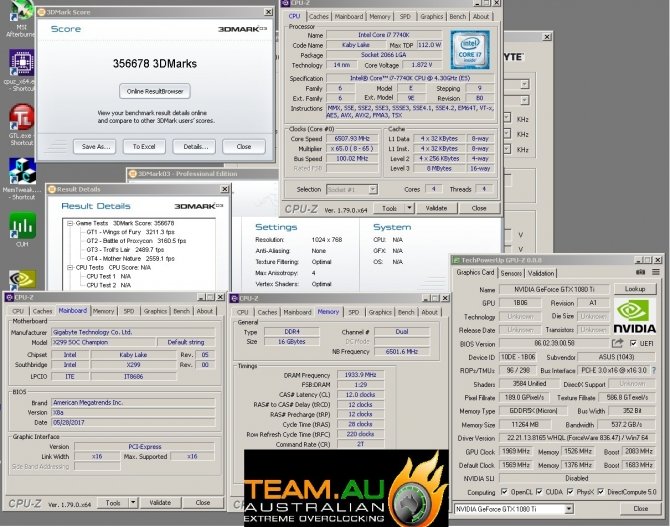Select GT1 - Wings of Fury result row
Screen dimensions: 670x527
[131, 232]
